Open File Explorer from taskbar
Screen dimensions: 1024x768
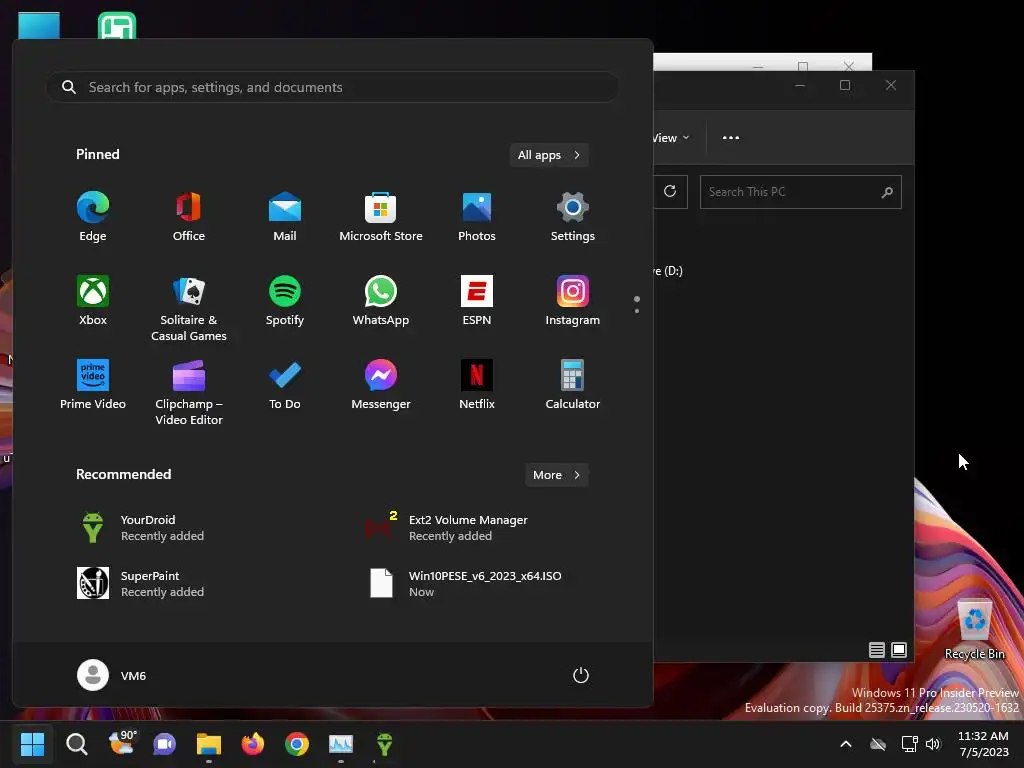209,744
